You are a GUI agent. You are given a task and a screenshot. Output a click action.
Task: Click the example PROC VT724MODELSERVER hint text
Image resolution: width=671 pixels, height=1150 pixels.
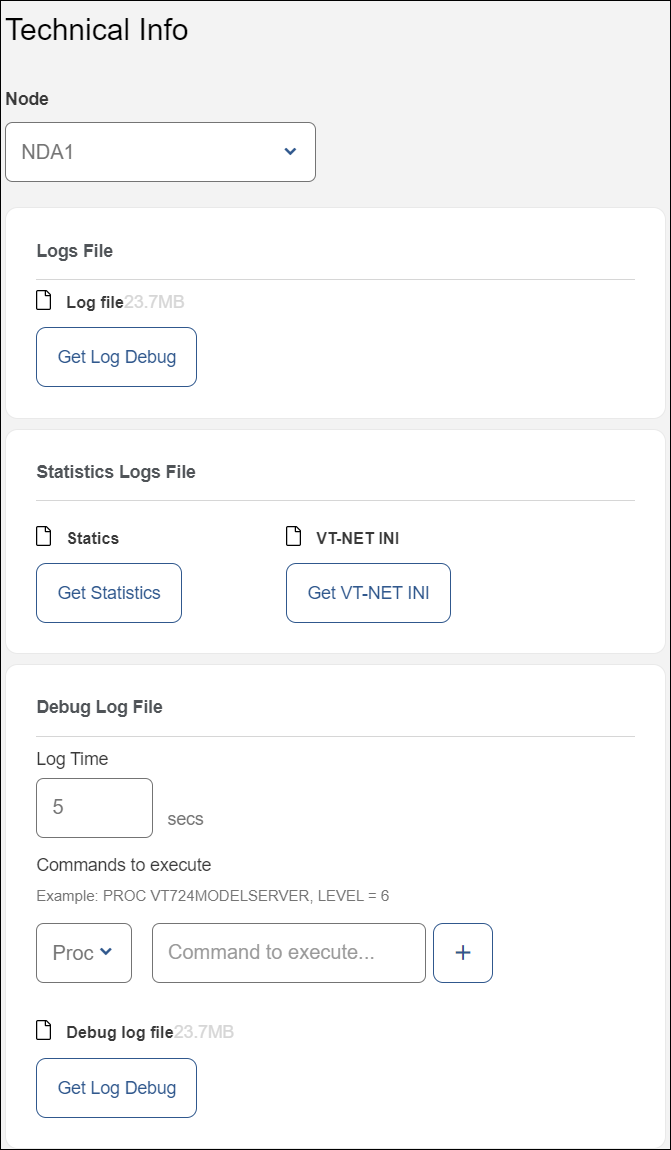point(213,896)
